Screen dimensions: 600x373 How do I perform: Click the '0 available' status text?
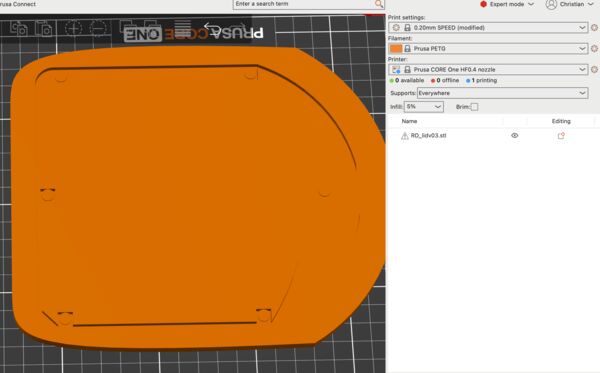click(x=409, y=80)
